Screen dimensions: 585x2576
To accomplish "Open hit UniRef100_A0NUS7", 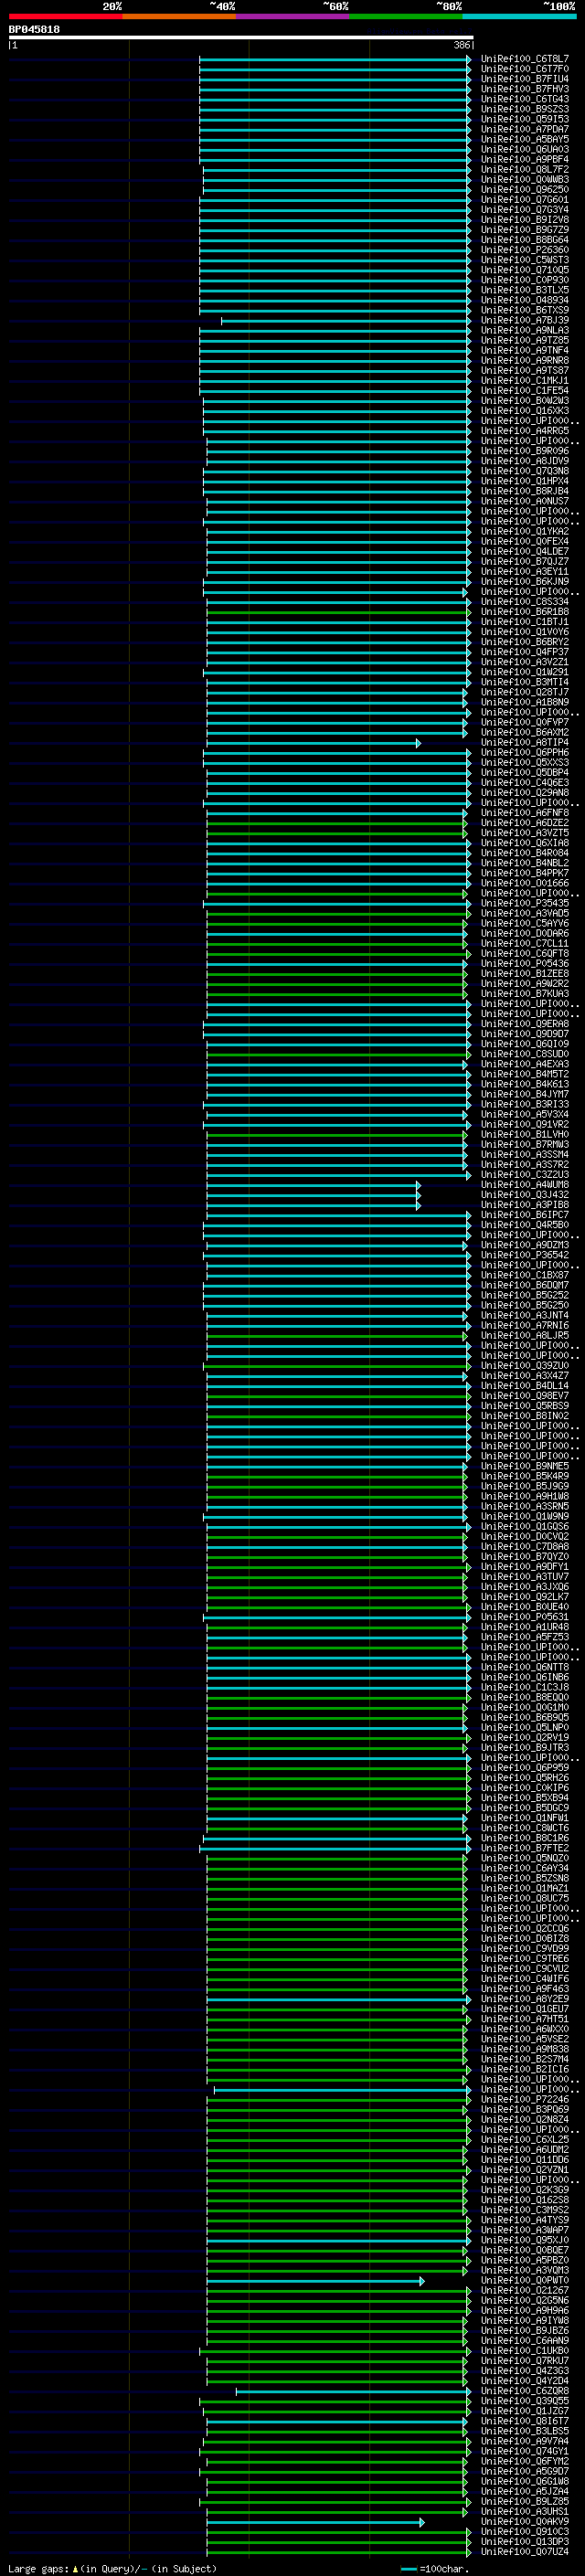I will 525,502.
